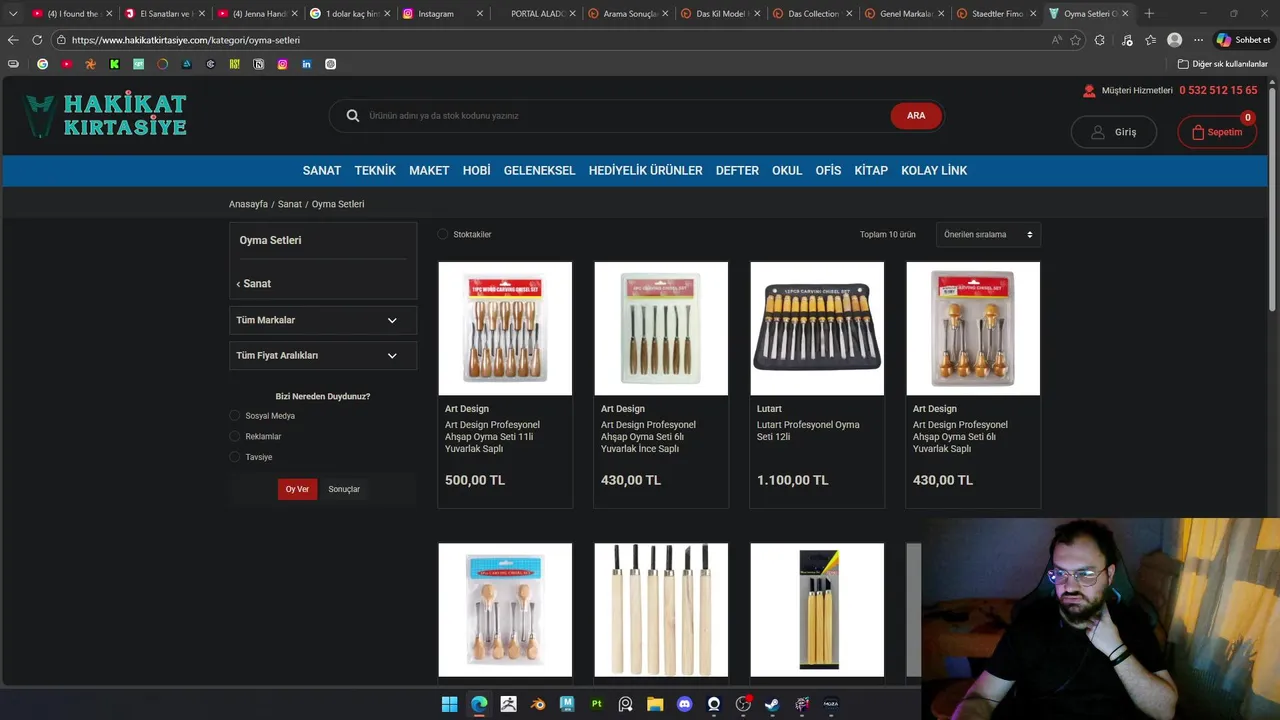The image size is (1280, 720).
Task: Click the Sonuçlar button
Action: (344, 489)
